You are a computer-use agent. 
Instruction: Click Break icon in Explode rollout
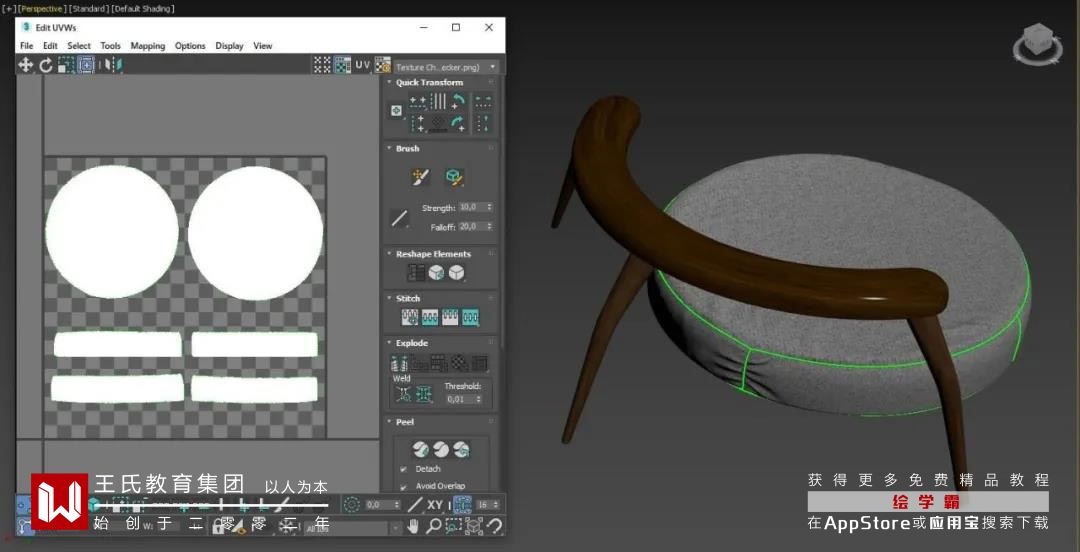click(399, 362)
